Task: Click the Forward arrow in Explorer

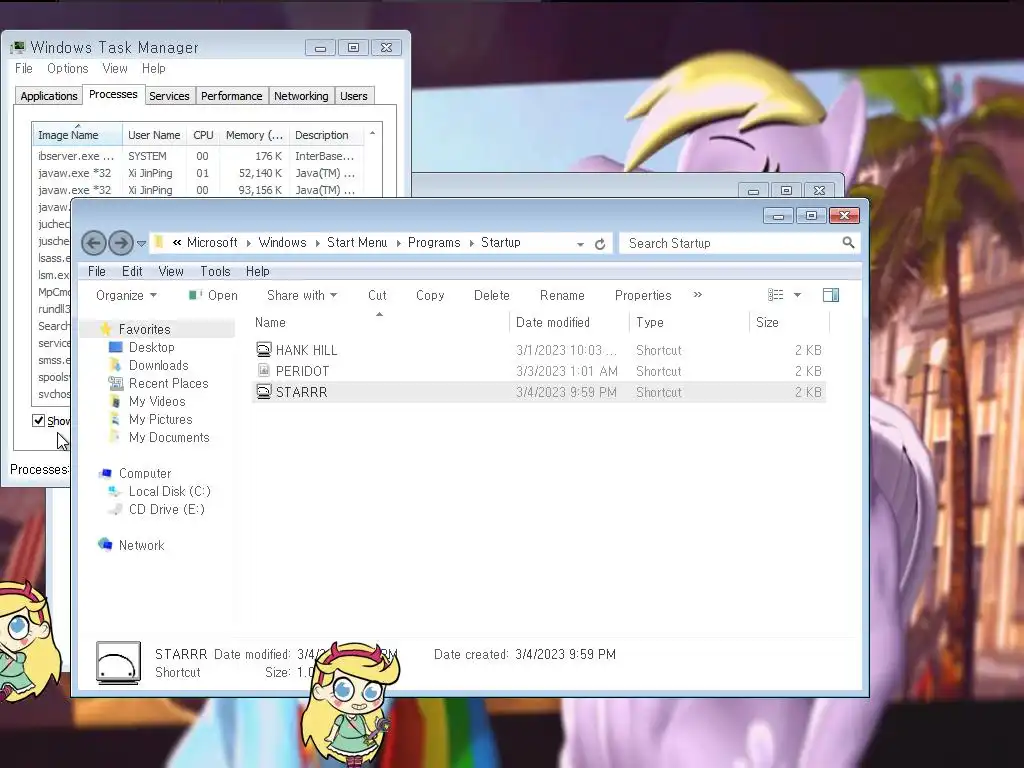Action: (121, 243)
